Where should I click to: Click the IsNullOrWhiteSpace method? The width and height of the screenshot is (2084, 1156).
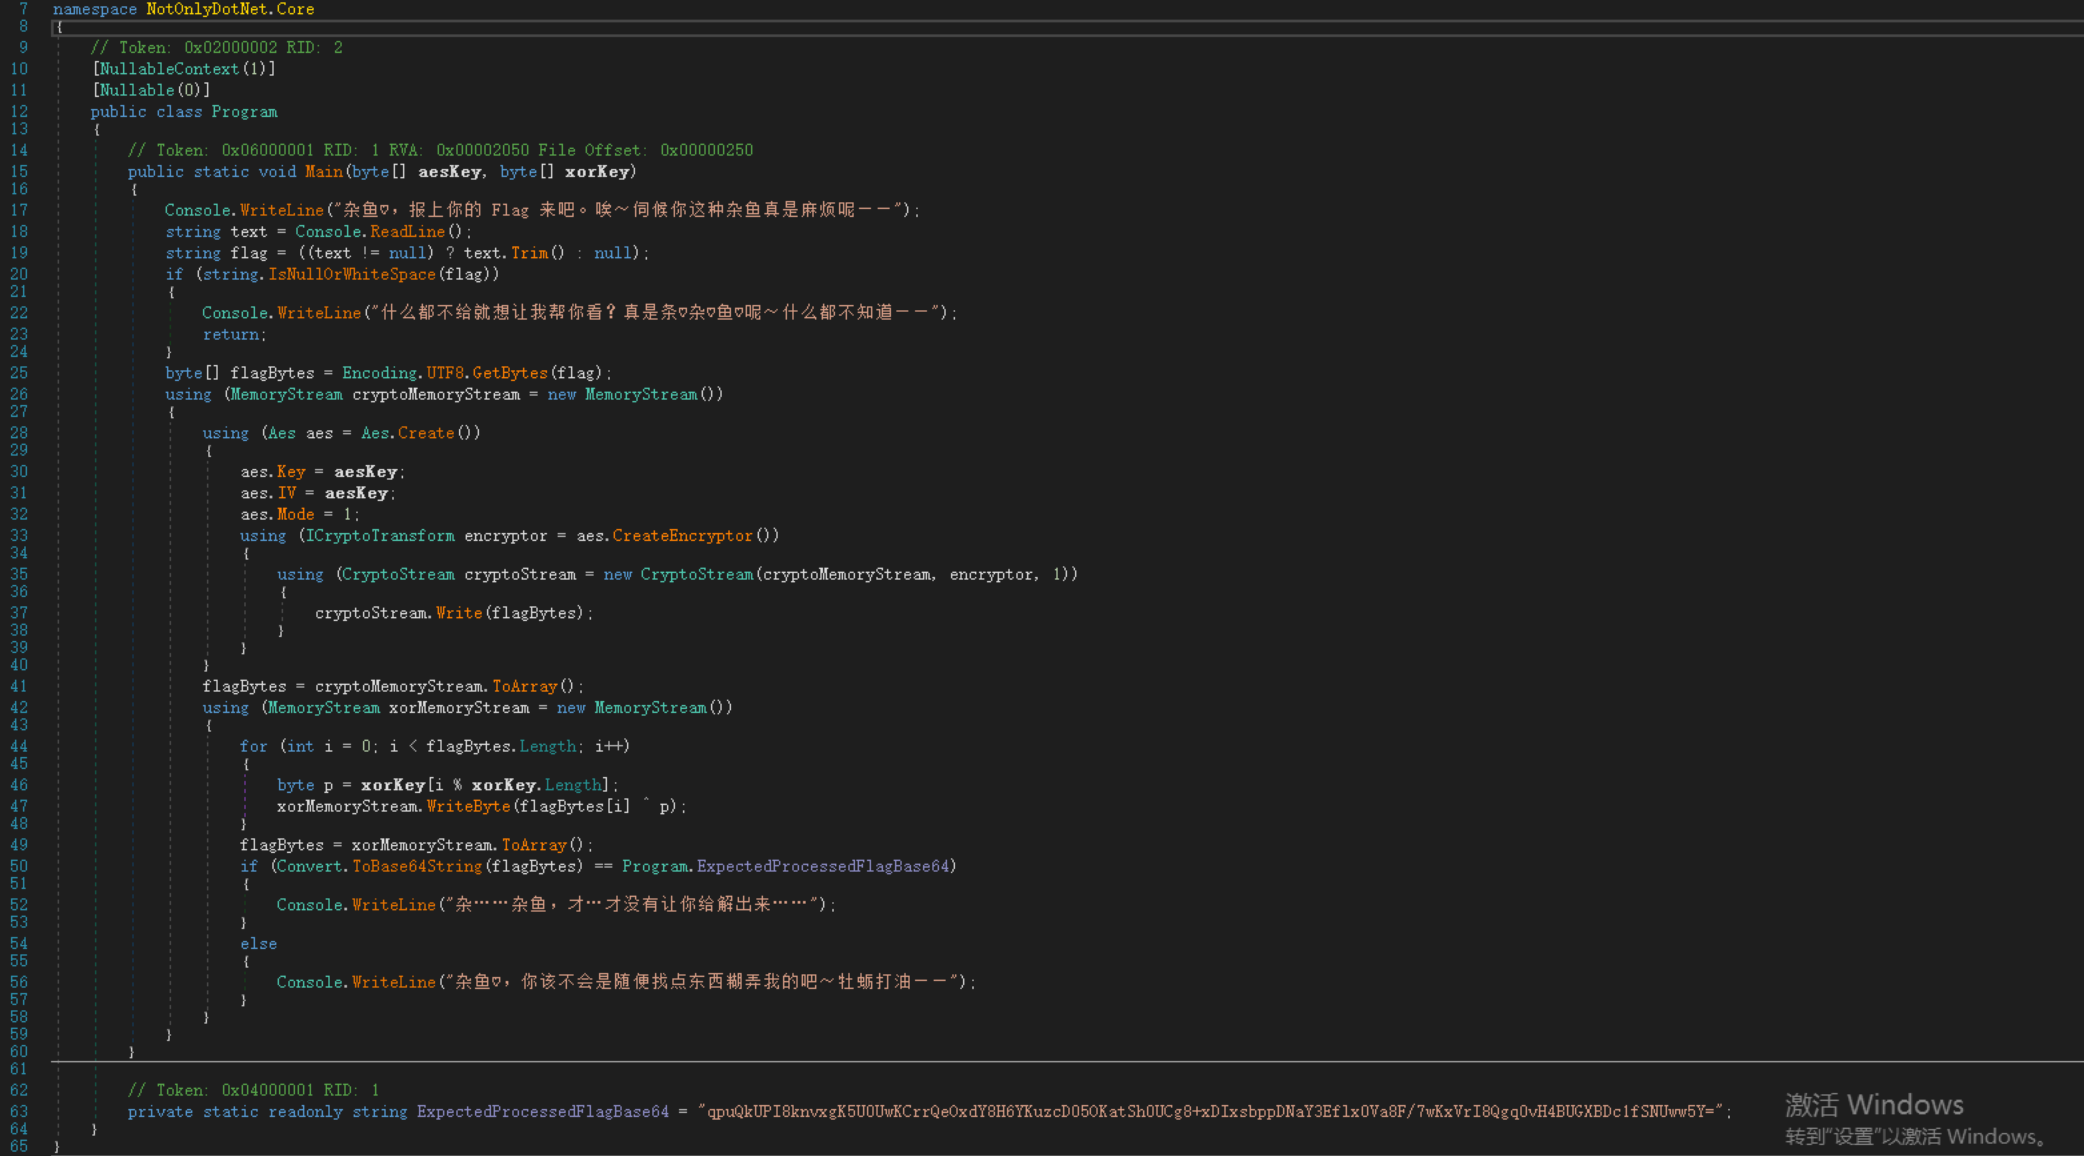coord(351,274)
